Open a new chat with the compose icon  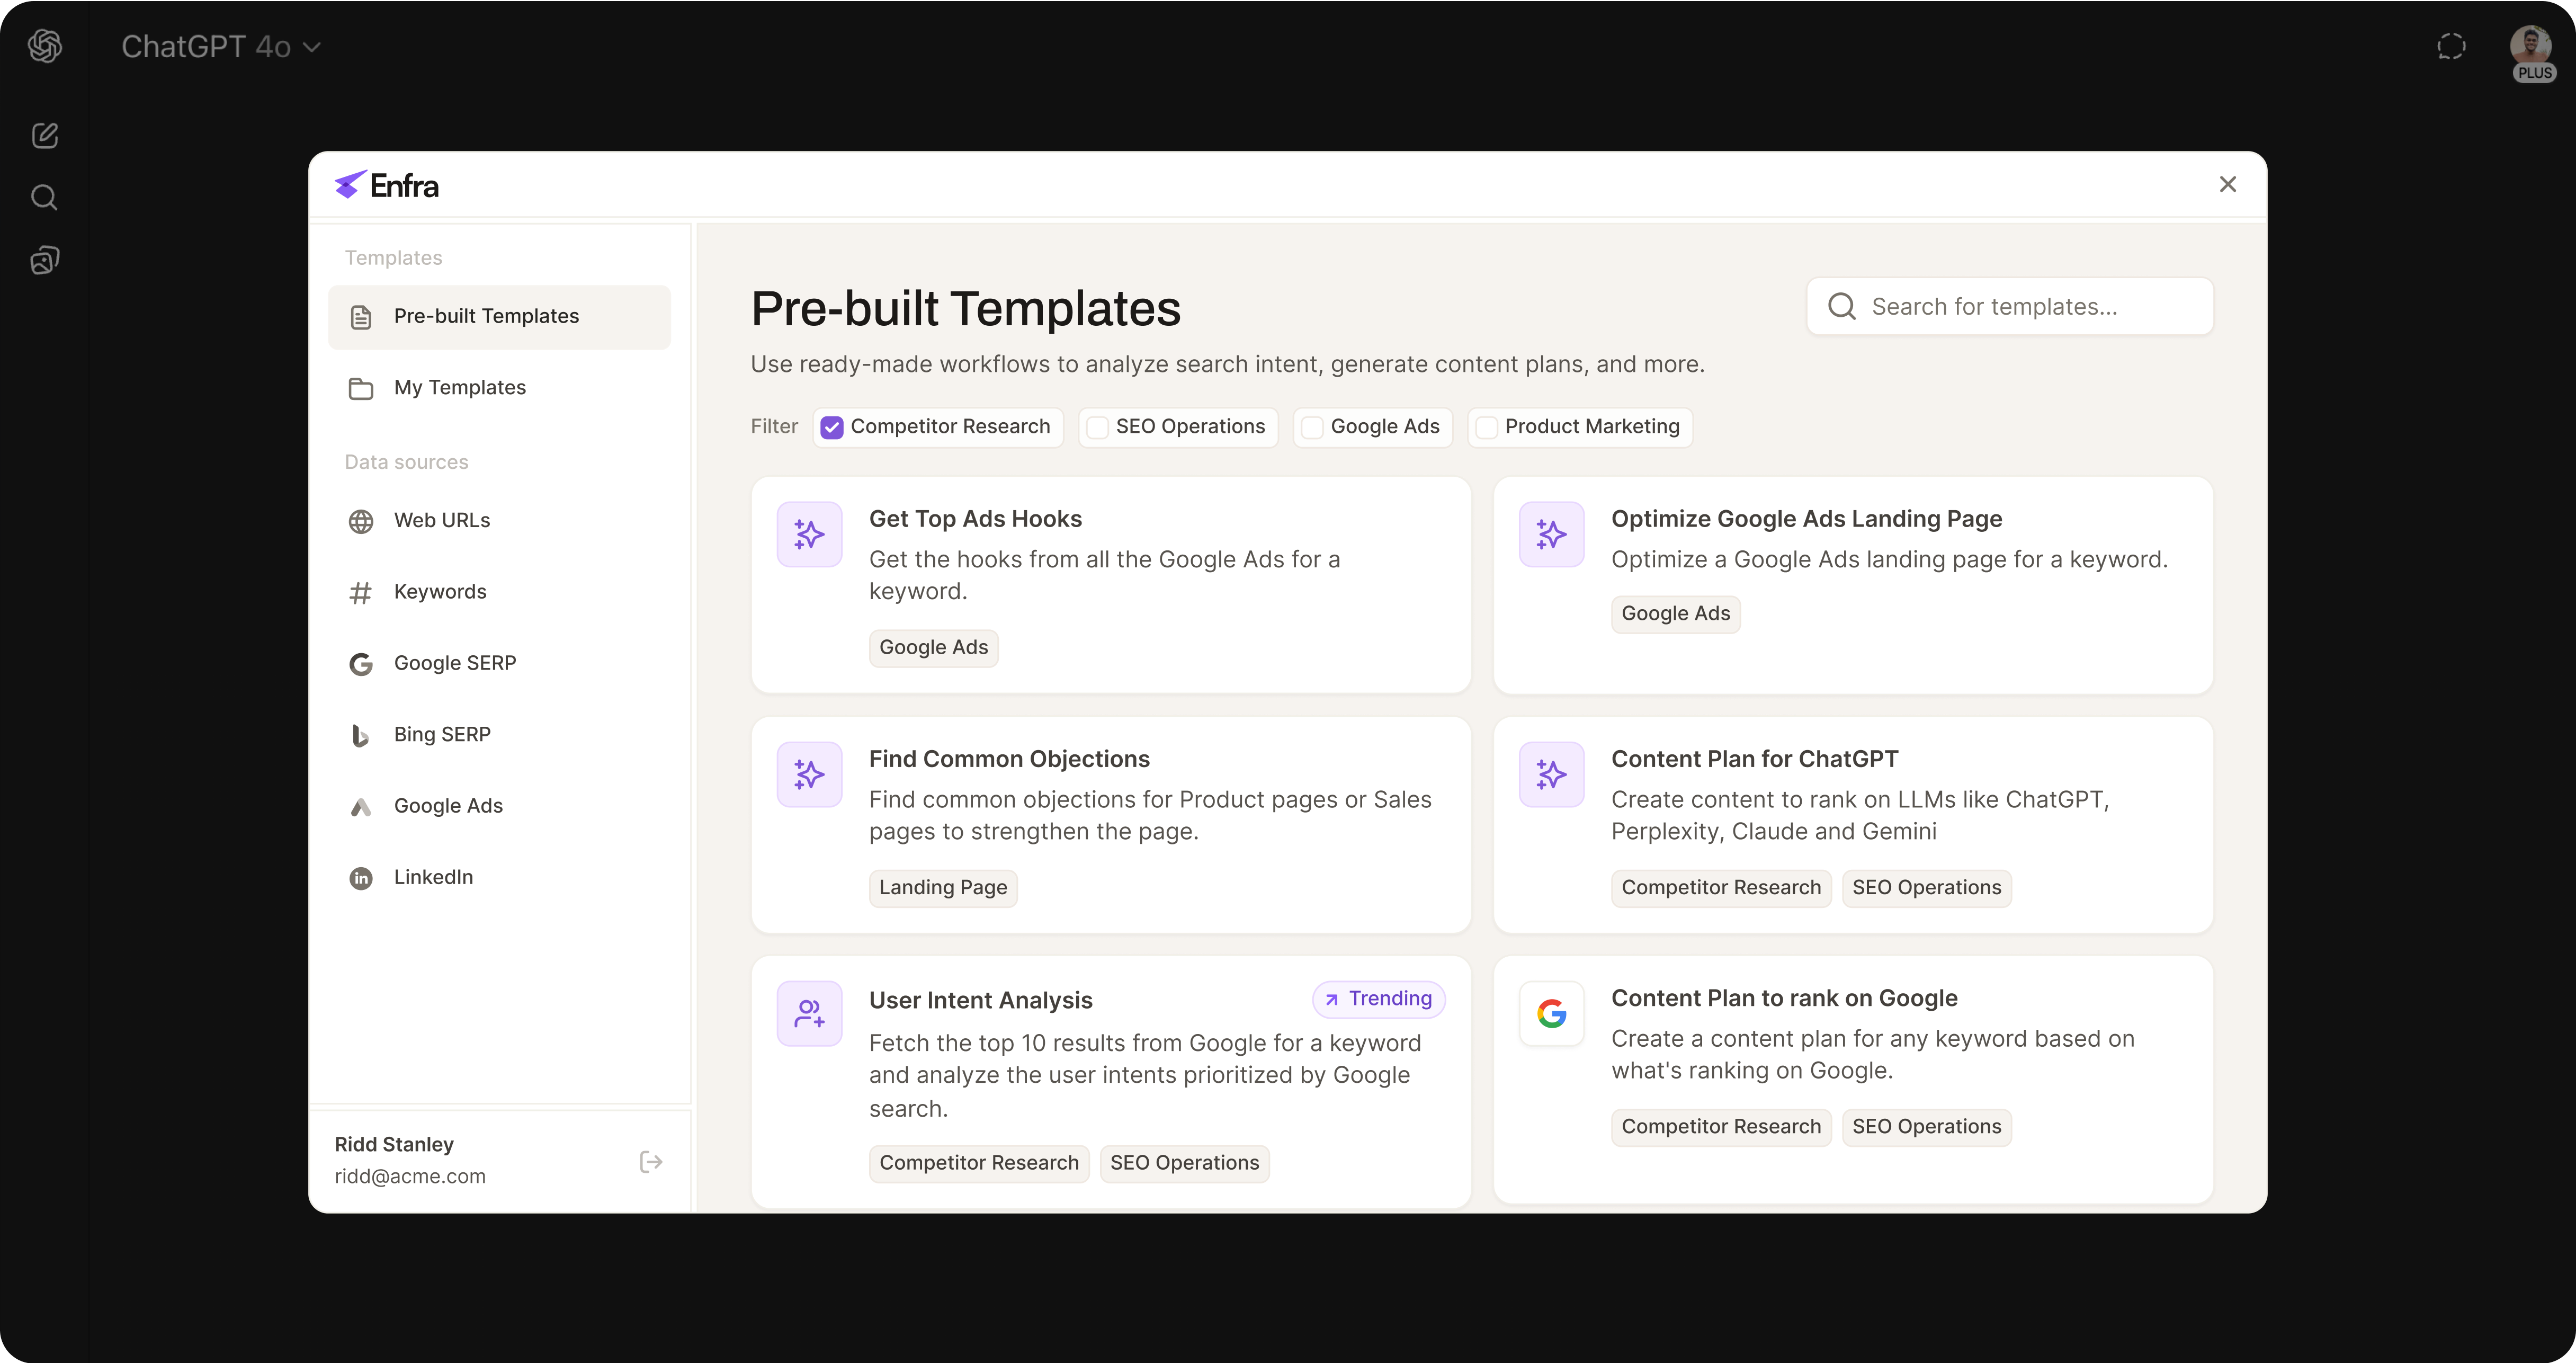point(44,136)
